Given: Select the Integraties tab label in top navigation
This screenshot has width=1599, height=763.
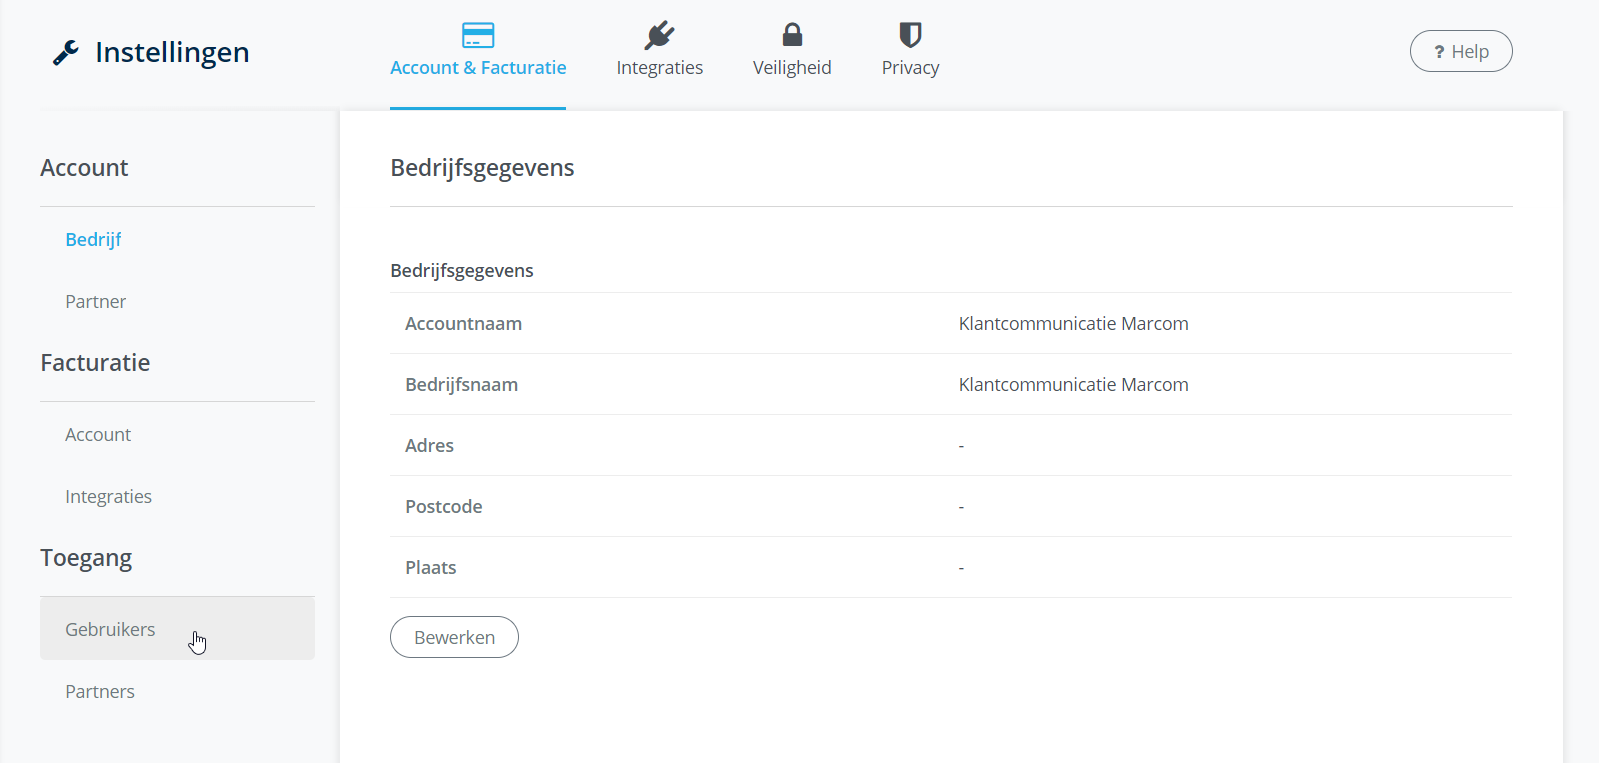Looking at the screenshot, I should pyautogui.click(x=659, y=68).
